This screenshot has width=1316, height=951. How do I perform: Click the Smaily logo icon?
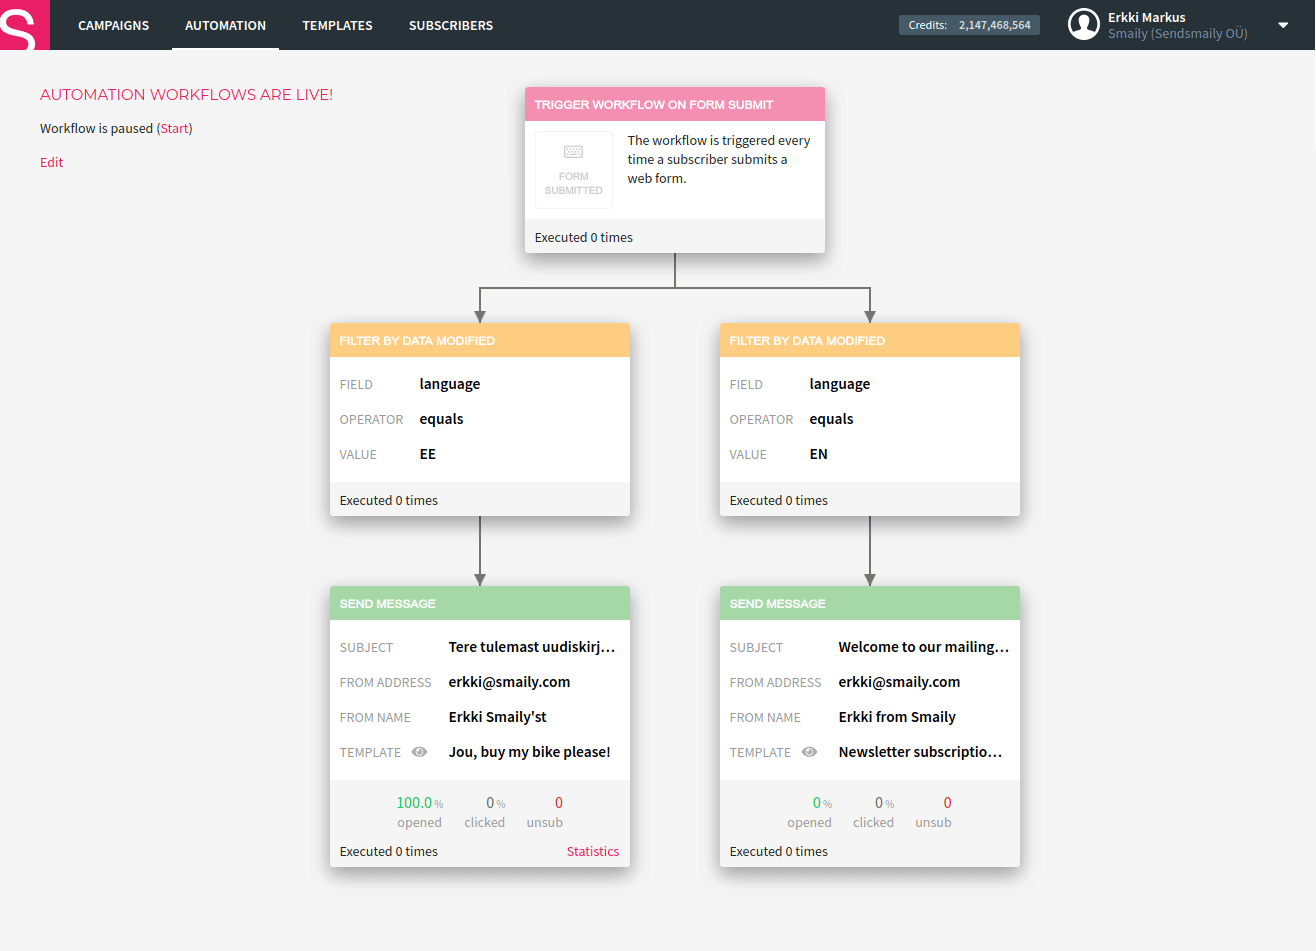coord(22,25)
